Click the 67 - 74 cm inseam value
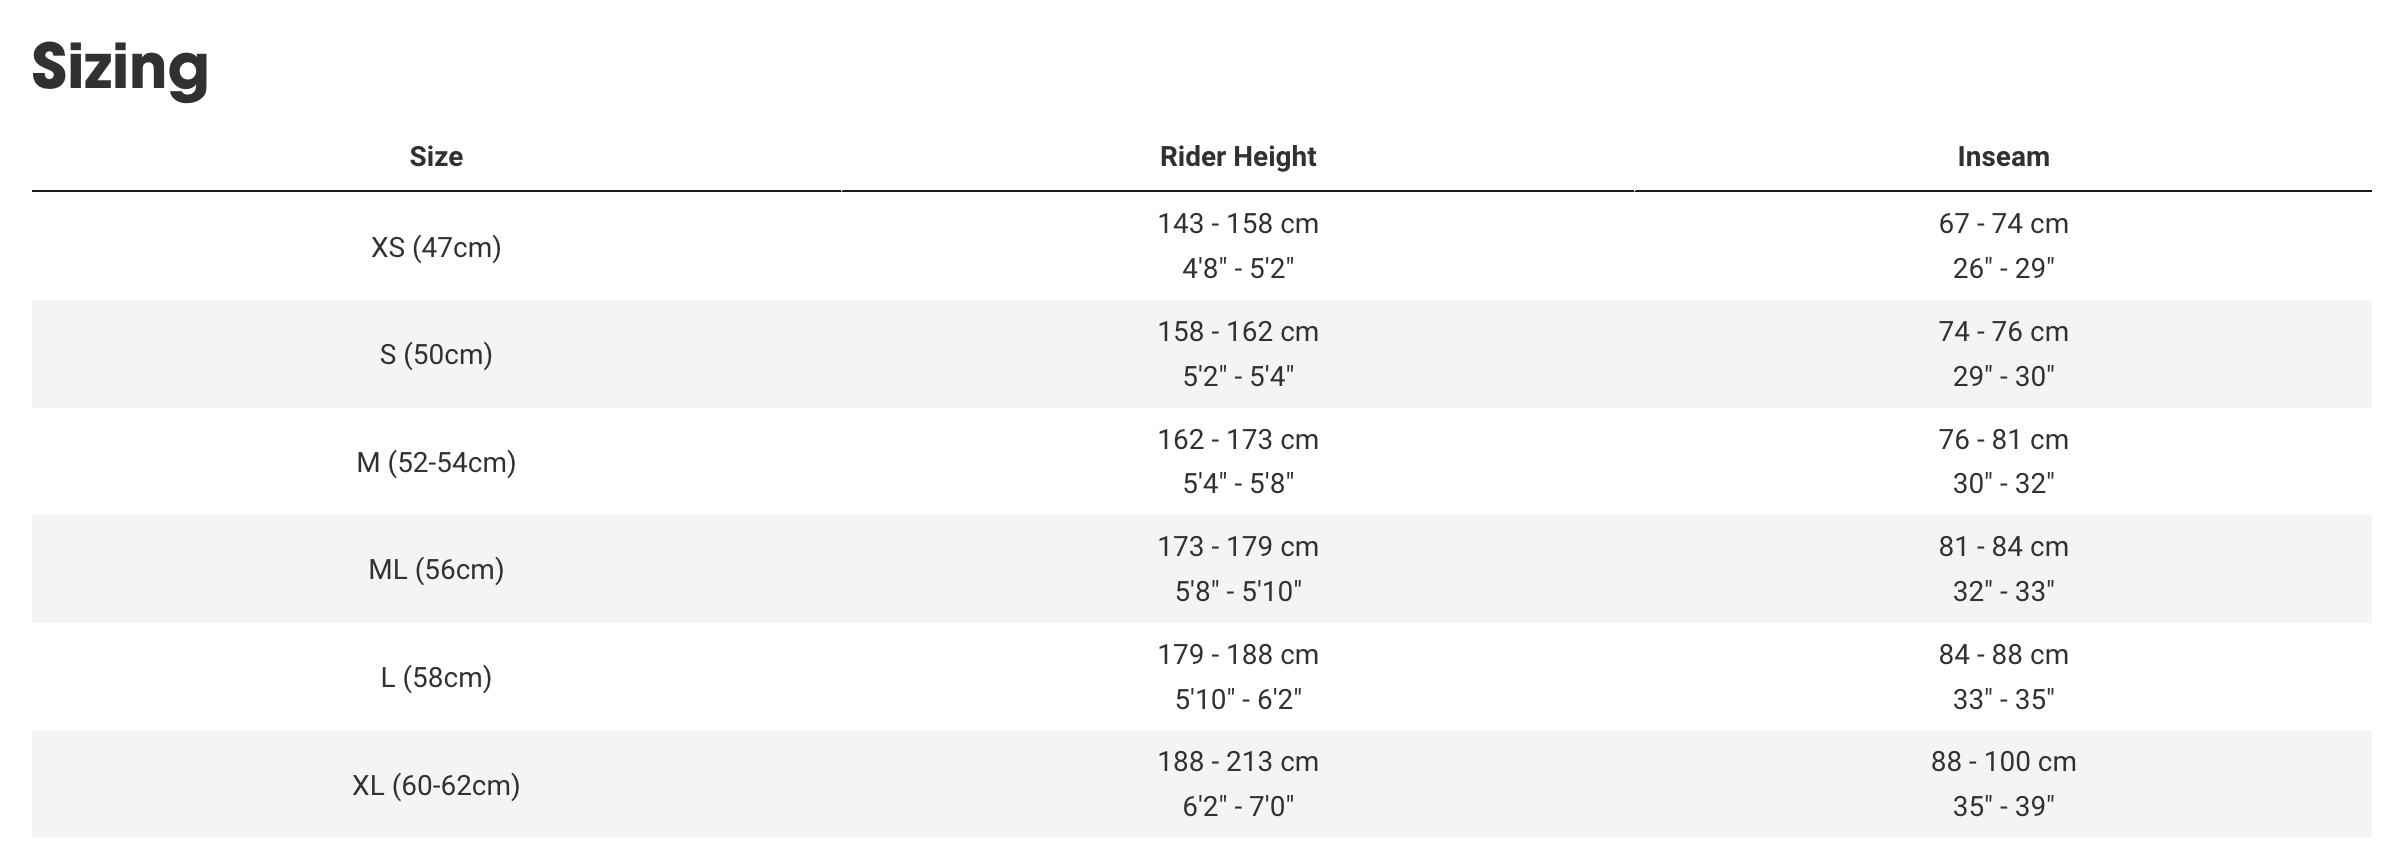This screenshot has width=2392, height=868. pyautogui.click(x=2003, y=224)
